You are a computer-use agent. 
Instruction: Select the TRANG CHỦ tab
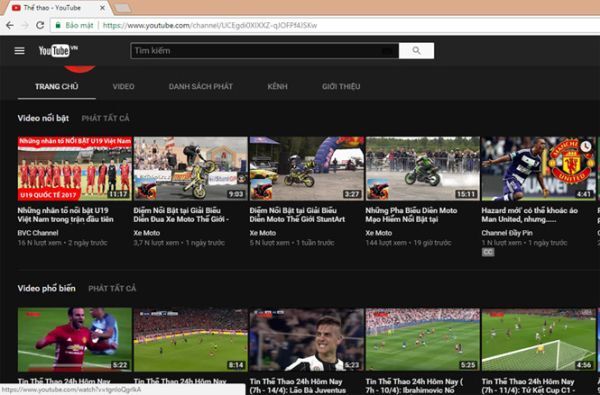point(57,87)
